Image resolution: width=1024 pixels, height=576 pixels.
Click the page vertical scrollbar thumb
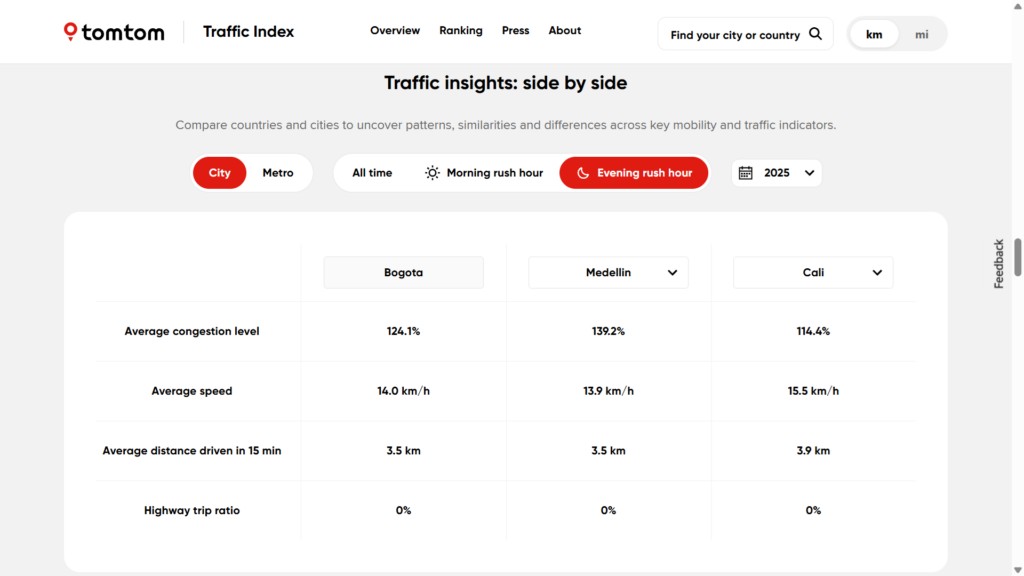click(1018, 257)
